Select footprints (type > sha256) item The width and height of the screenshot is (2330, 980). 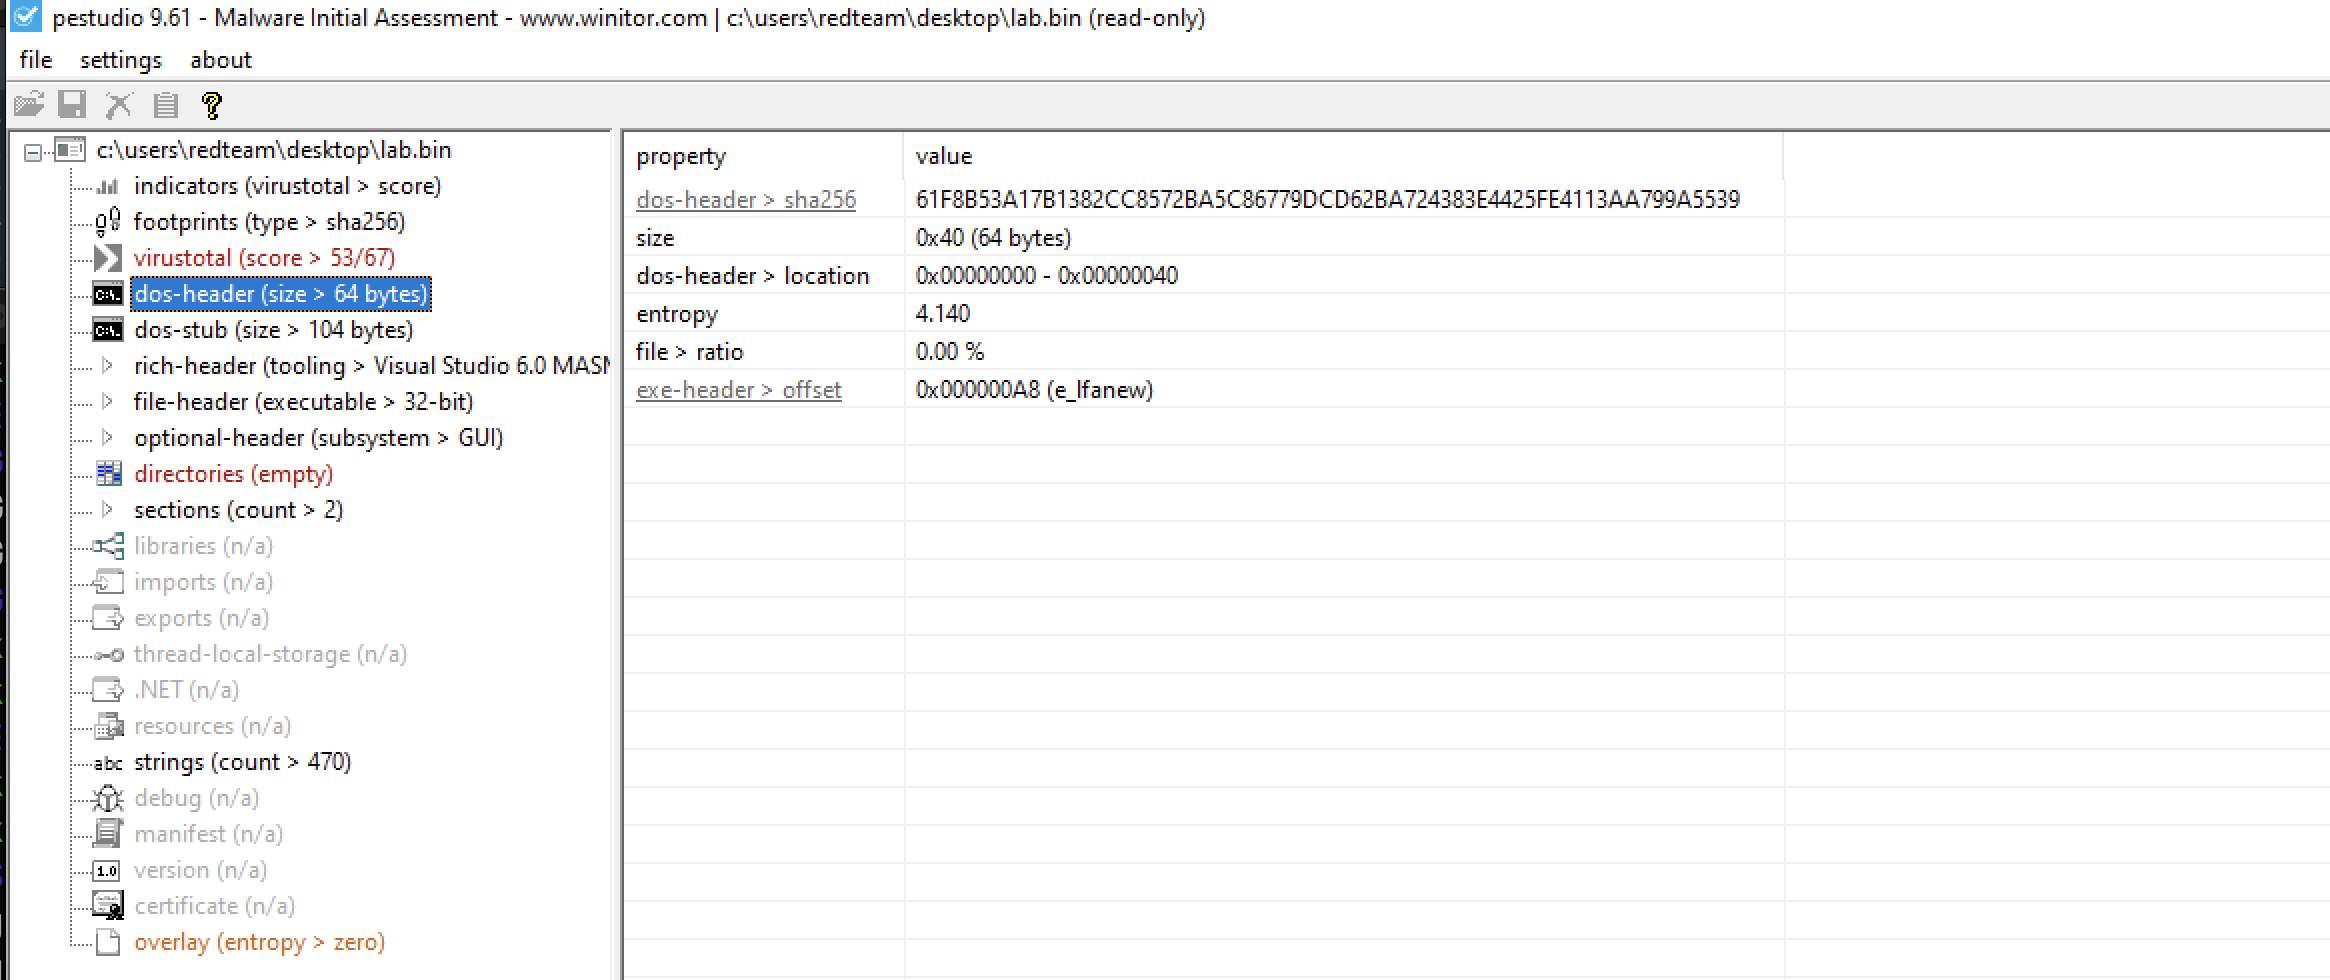click(269, 222)
